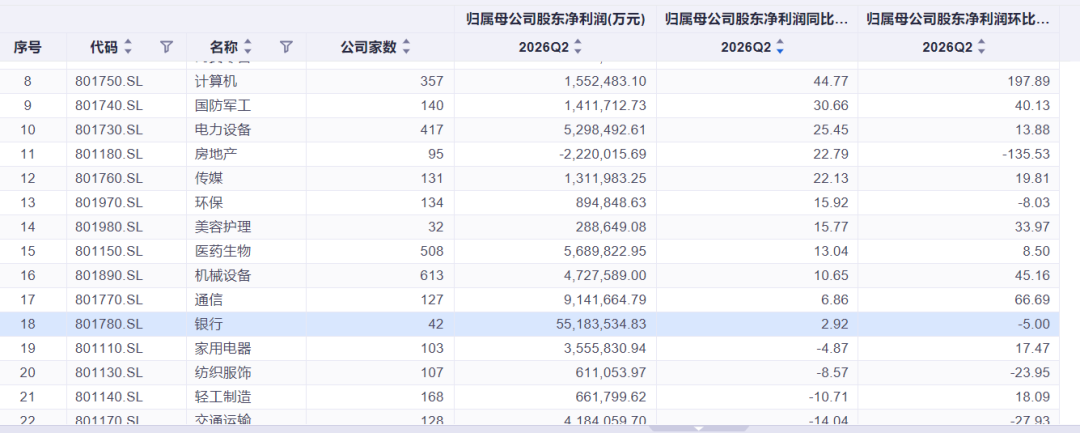
Task: Click row number 18
Action: (x=28, y=324)
